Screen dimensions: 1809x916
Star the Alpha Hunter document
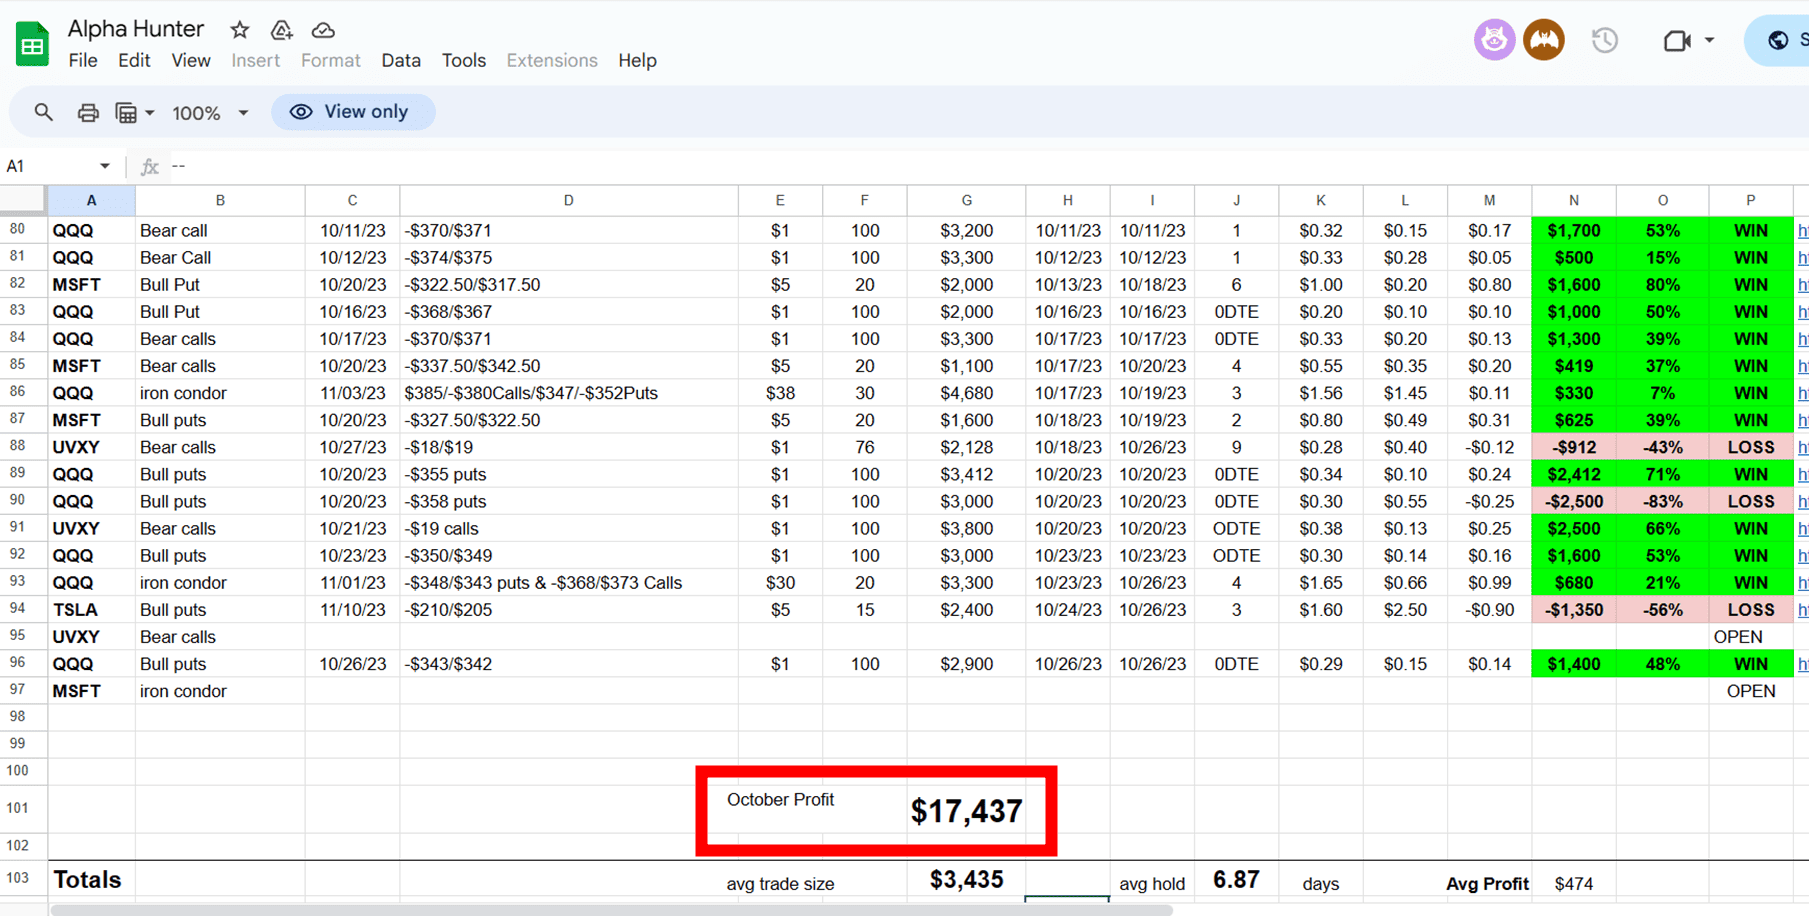[239, 30]
